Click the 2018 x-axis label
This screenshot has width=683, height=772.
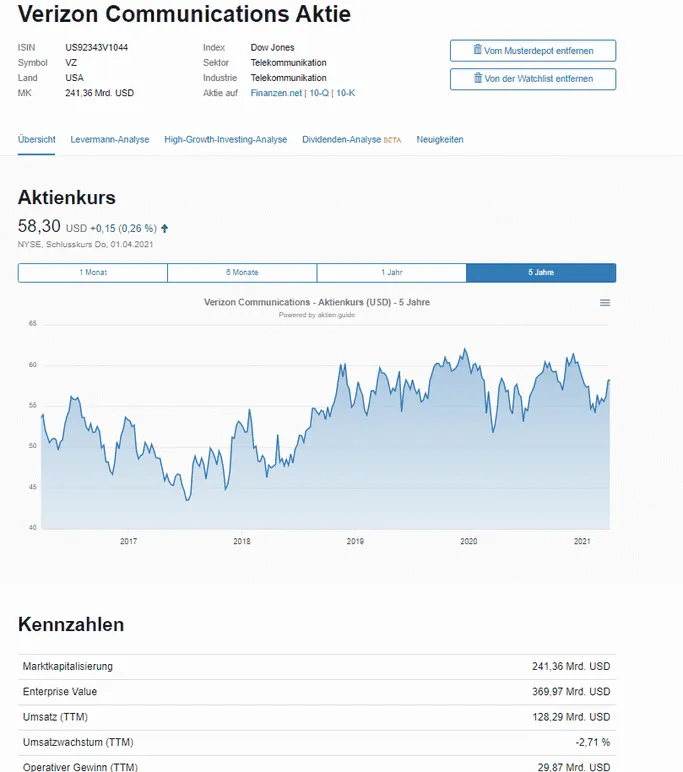(242, 542)
